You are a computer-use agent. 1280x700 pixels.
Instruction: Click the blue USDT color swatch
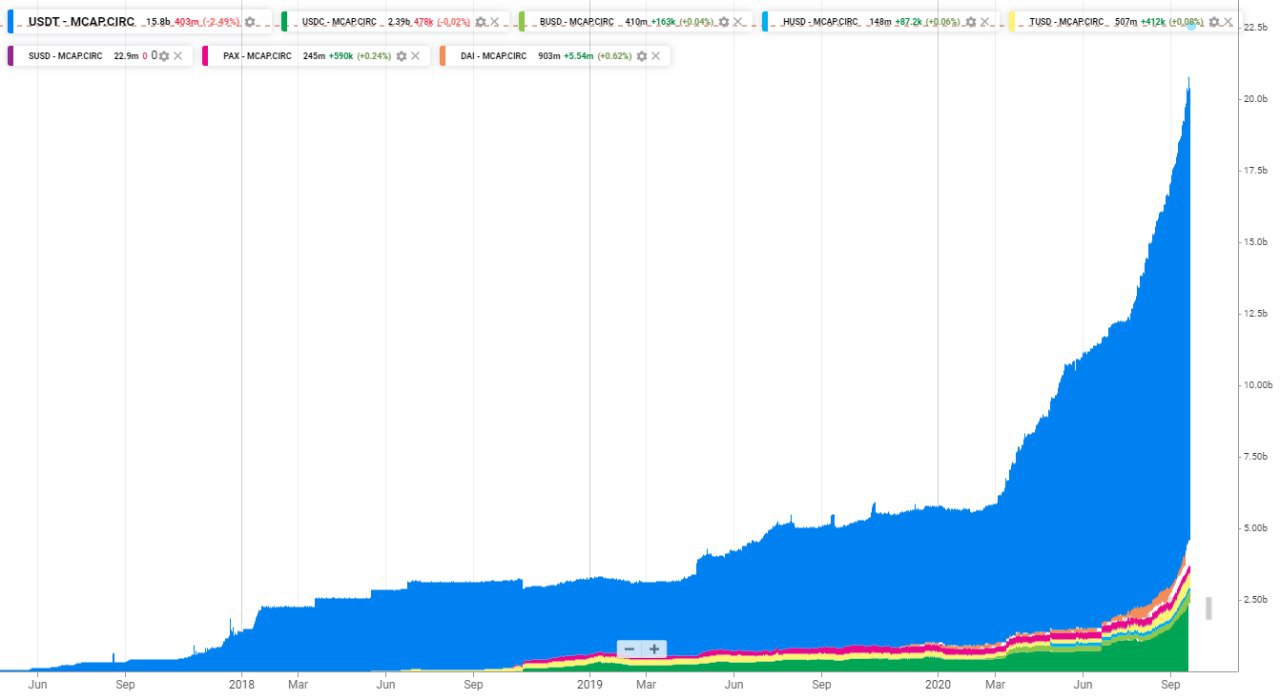click(10, 22)
